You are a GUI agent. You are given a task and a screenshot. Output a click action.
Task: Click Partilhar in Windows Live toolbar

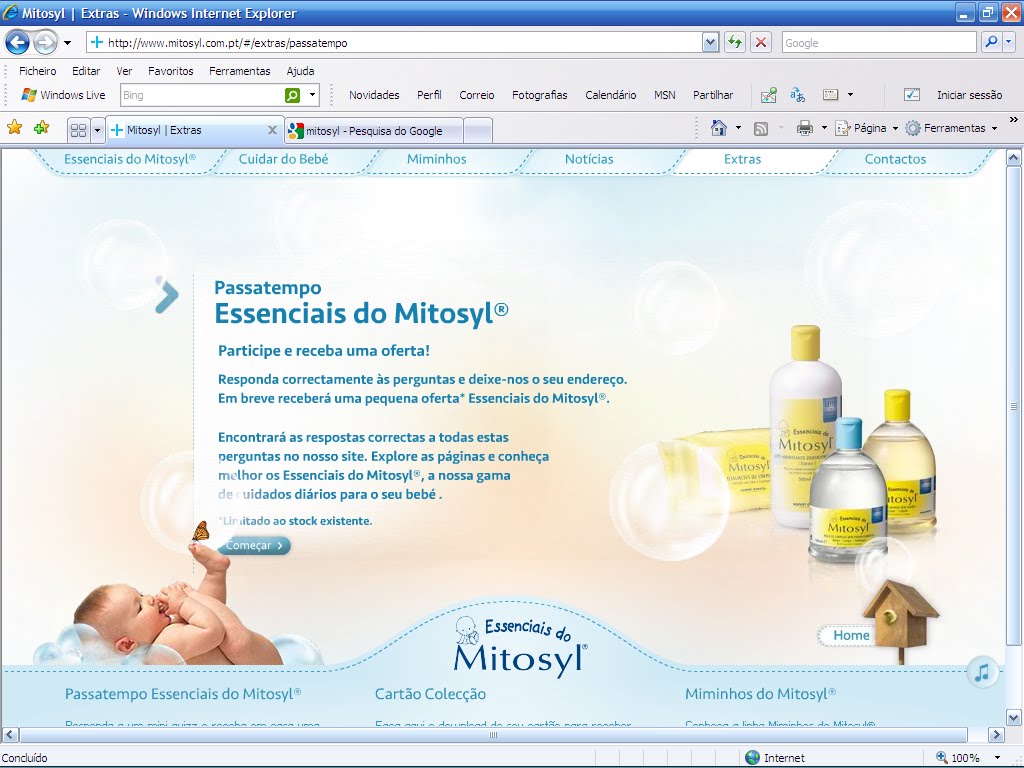coord(713,95)
